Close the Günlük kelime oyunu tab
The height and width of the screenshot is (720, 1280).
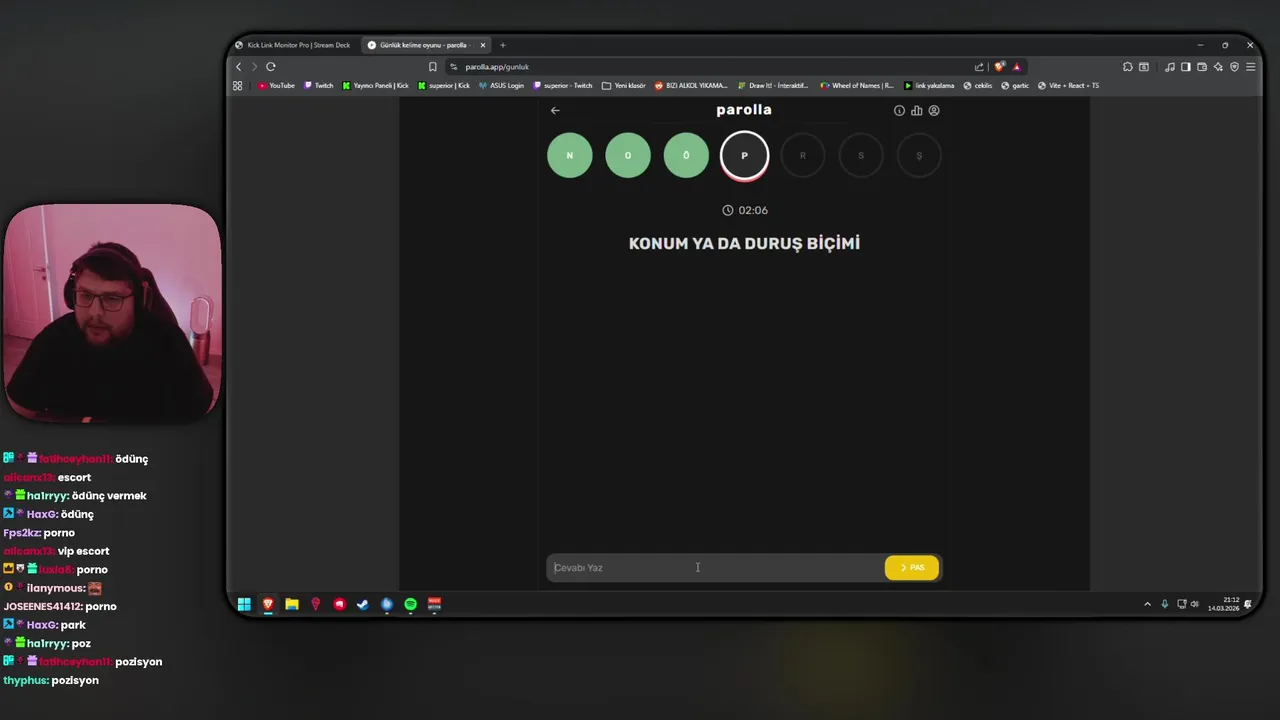[483, 45]
